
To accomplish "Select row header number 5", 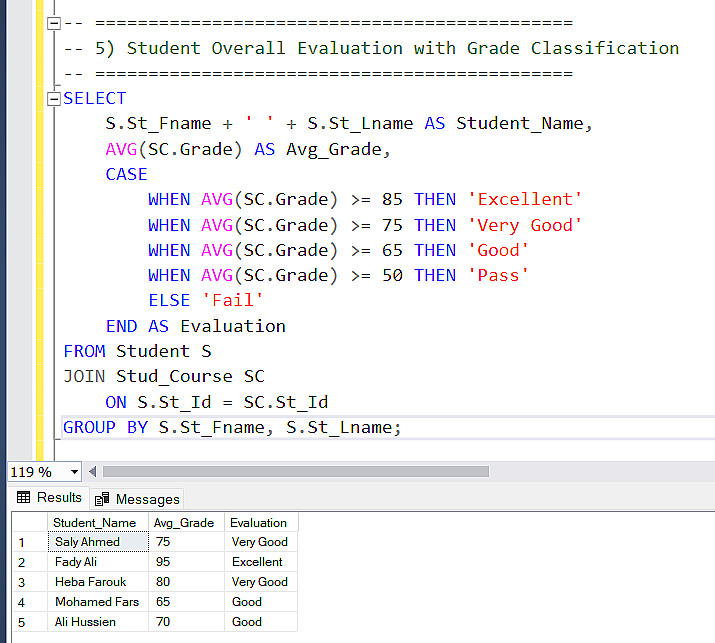I will 30,622.
